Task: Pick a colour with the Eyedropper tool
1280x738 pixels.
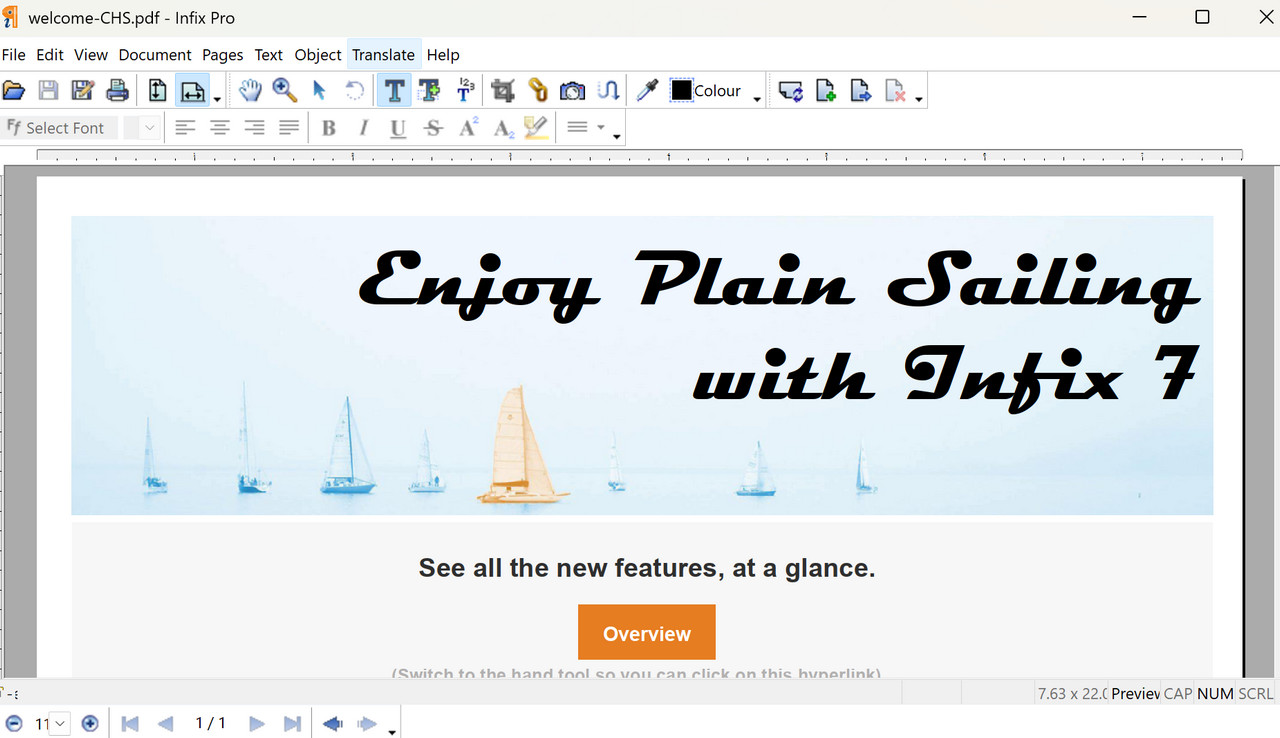Action: coord(646,90)
